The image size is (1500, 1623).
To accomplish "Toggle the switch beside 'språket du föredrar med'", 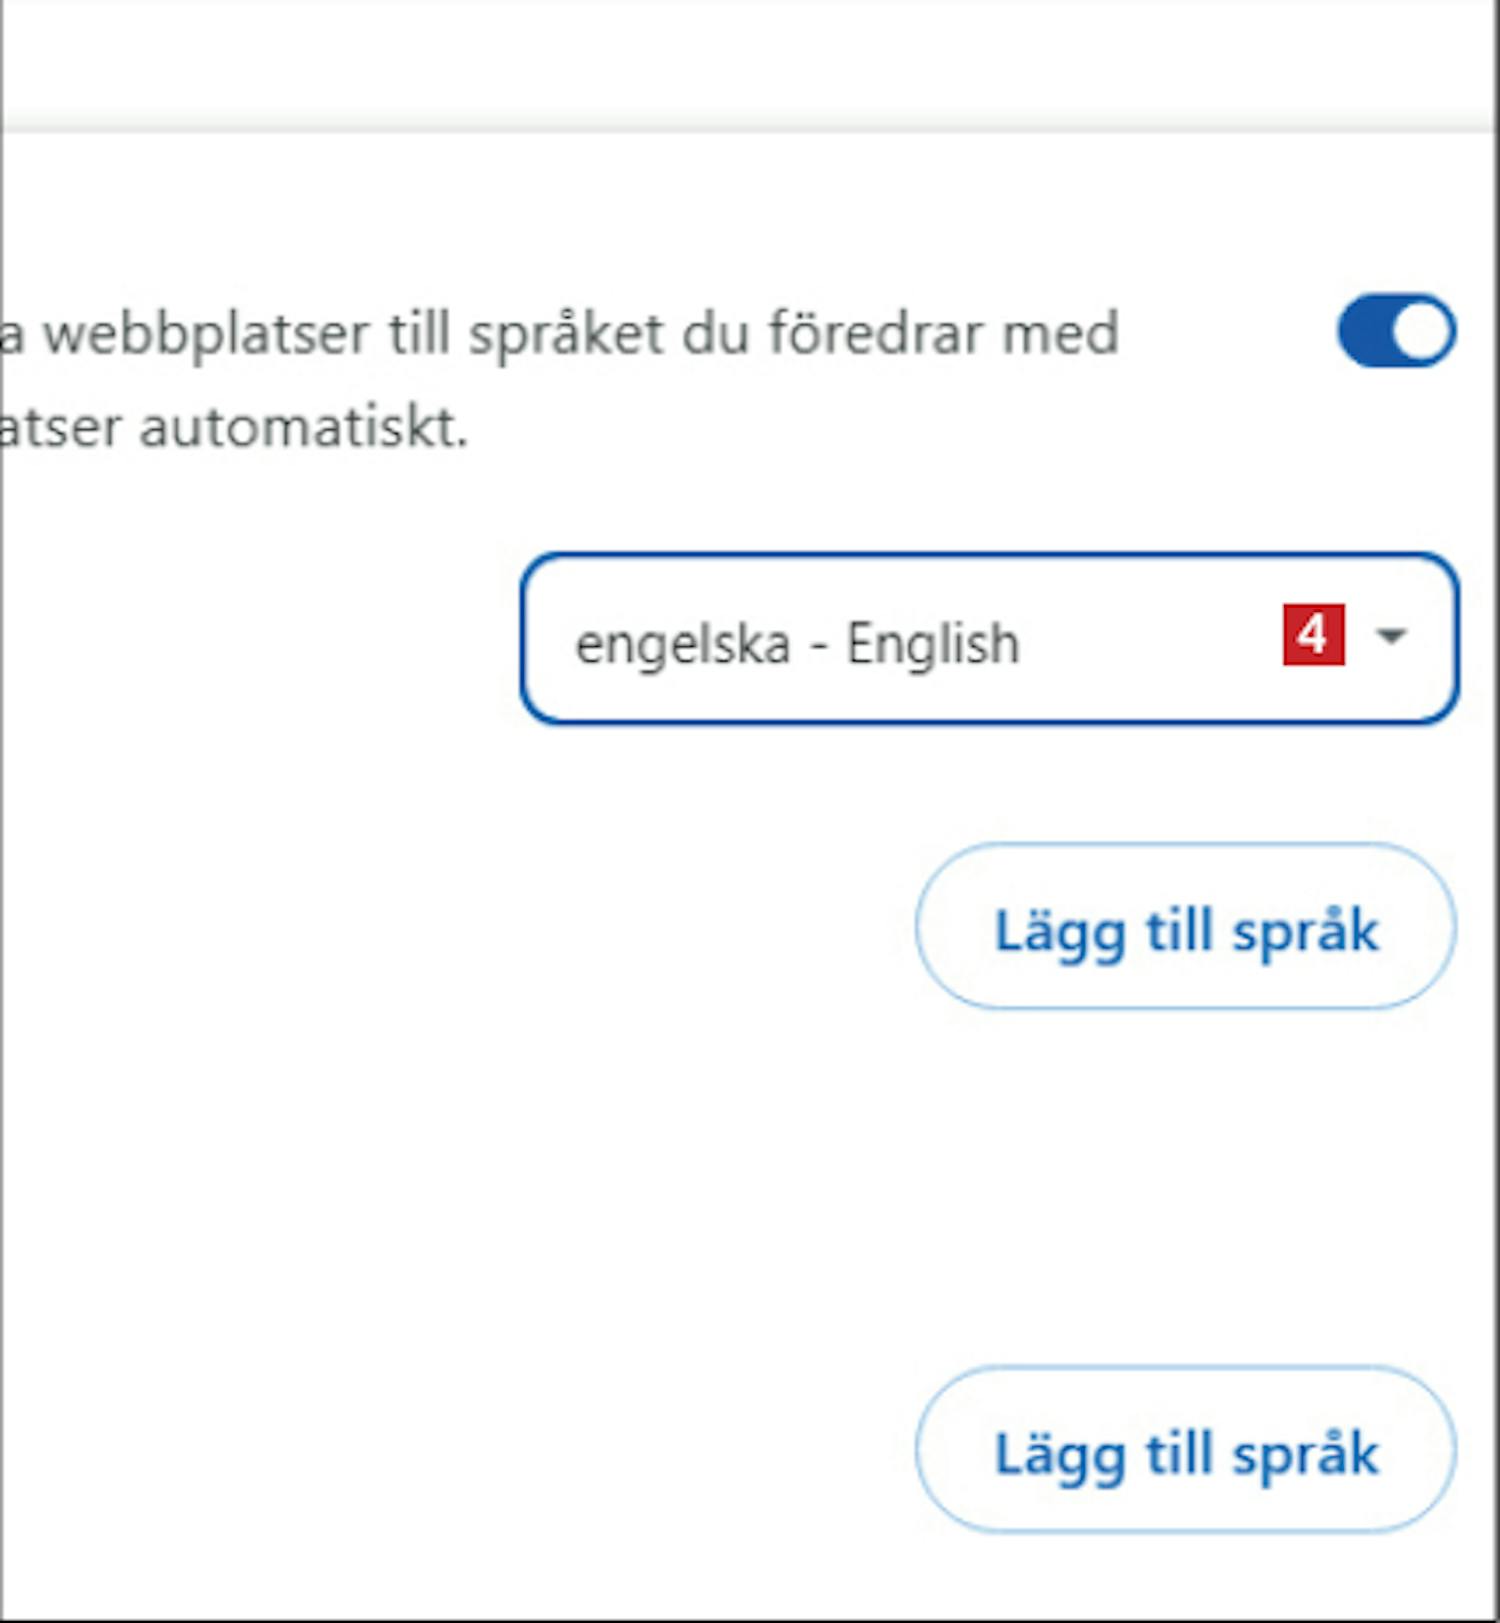I will pyautogui.click(x=1397, y=331).
